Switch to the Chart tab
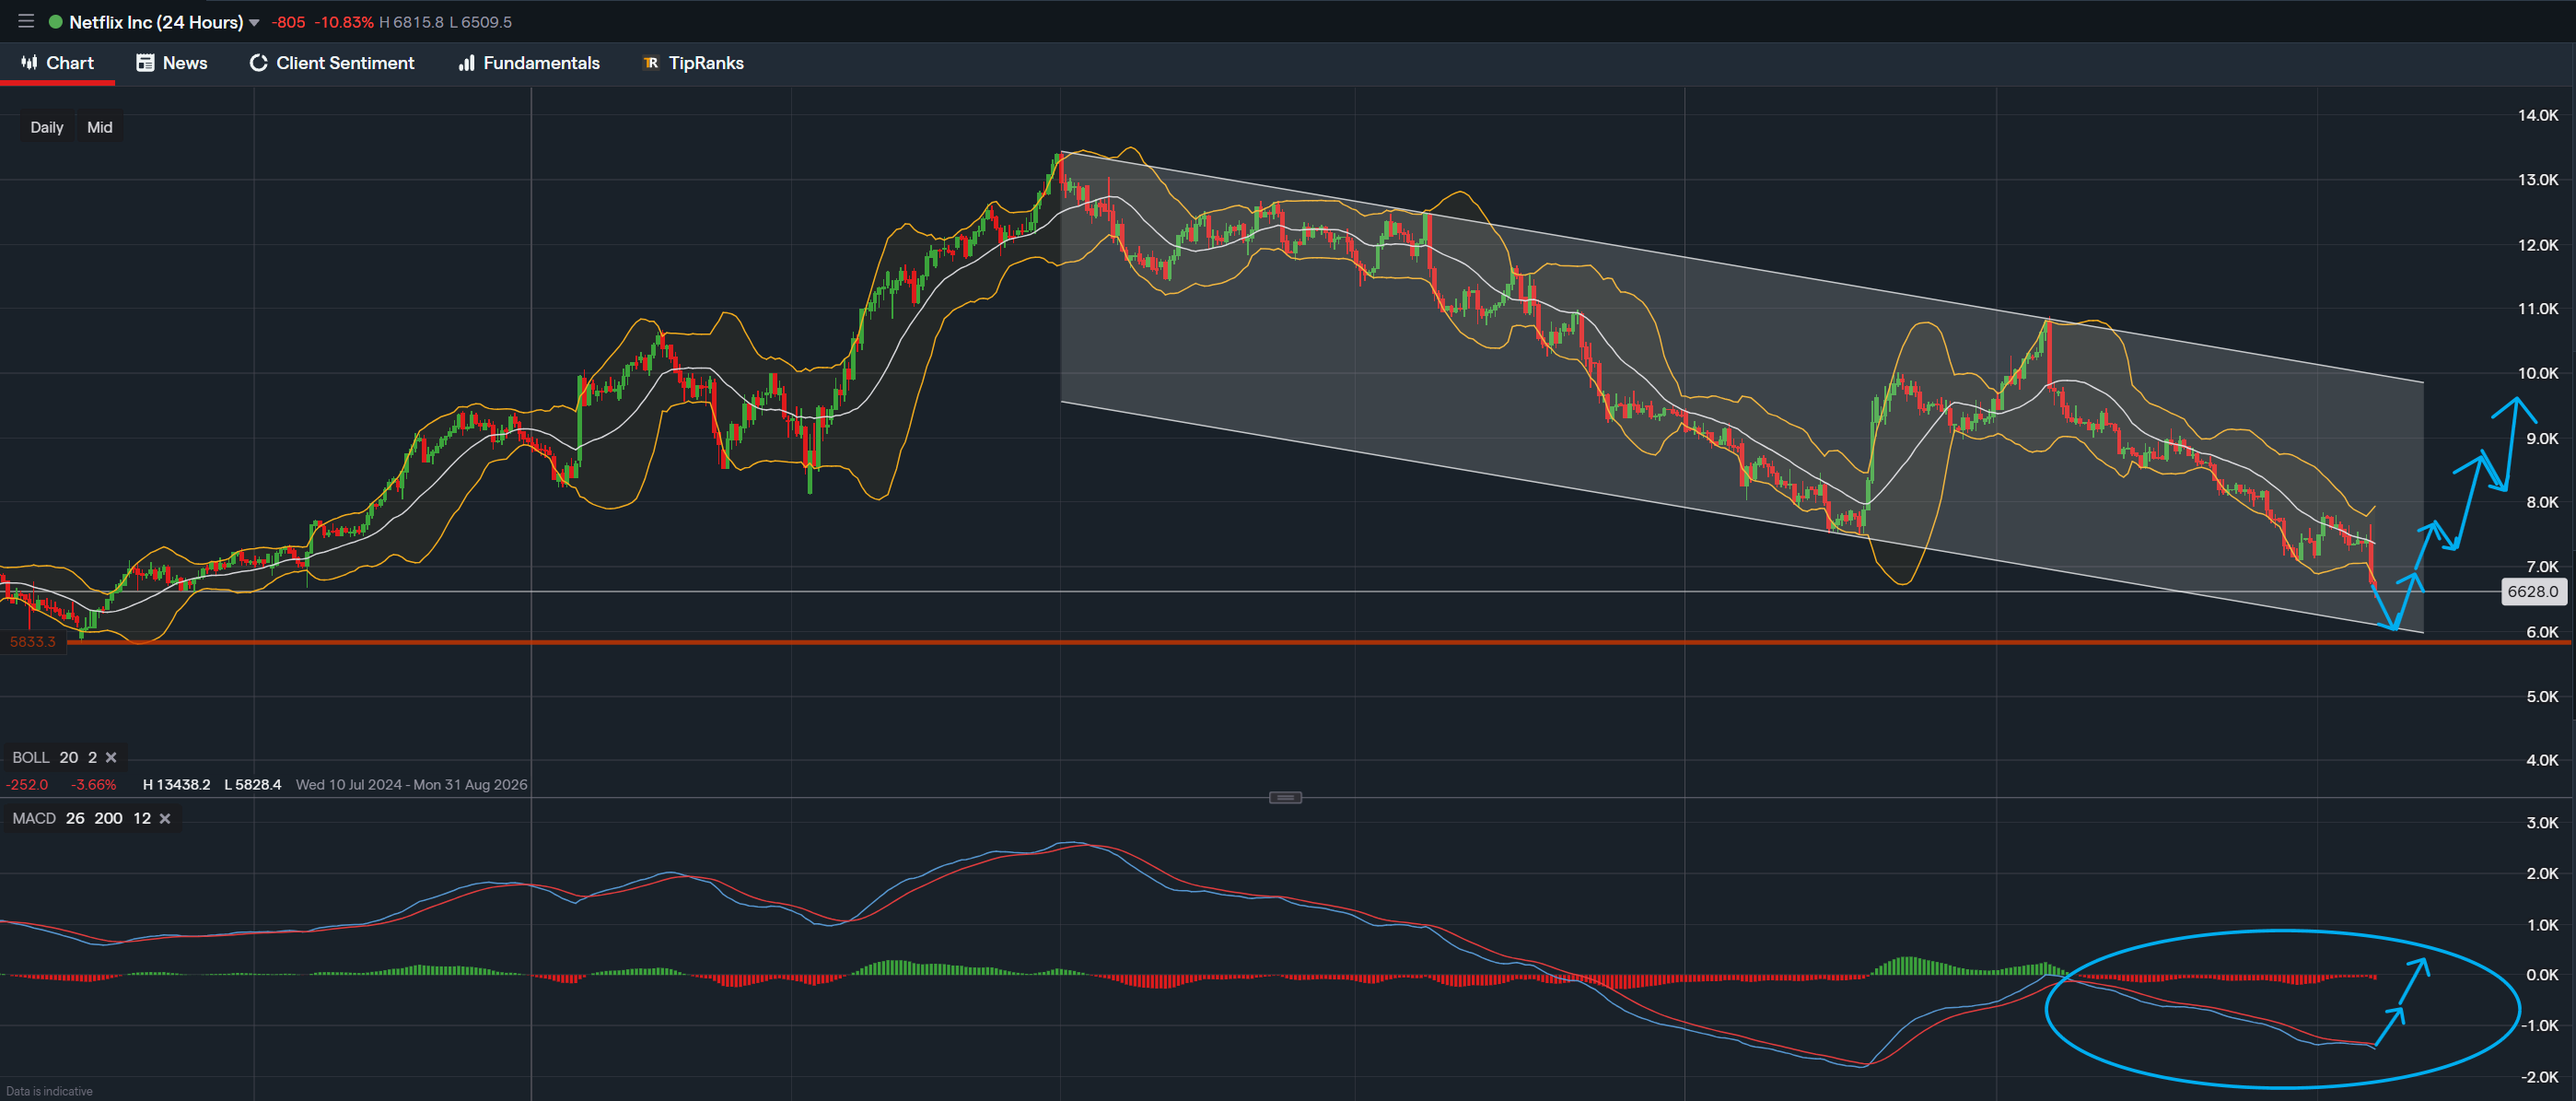The width and height of the screenshot is (2576, 1101). (57, 63)
